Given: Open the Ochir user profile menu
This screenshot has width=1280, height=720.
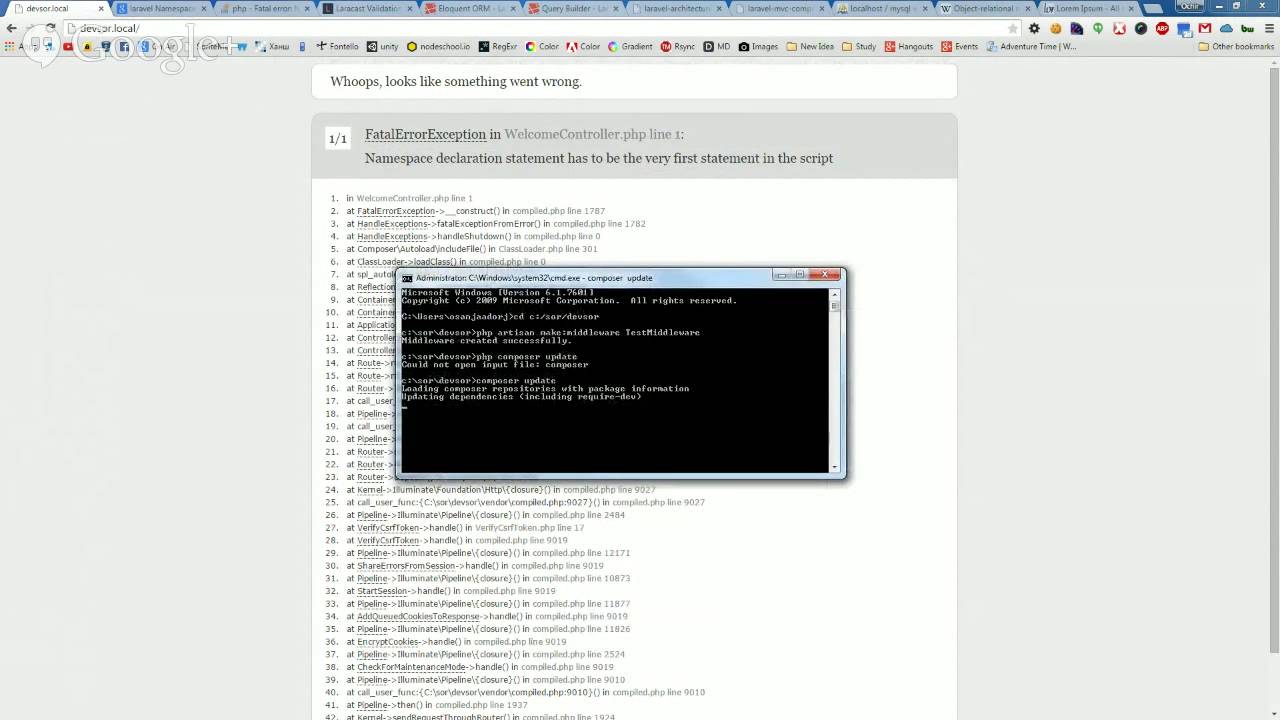Looking at the screenshot, I should point(1190,6).
